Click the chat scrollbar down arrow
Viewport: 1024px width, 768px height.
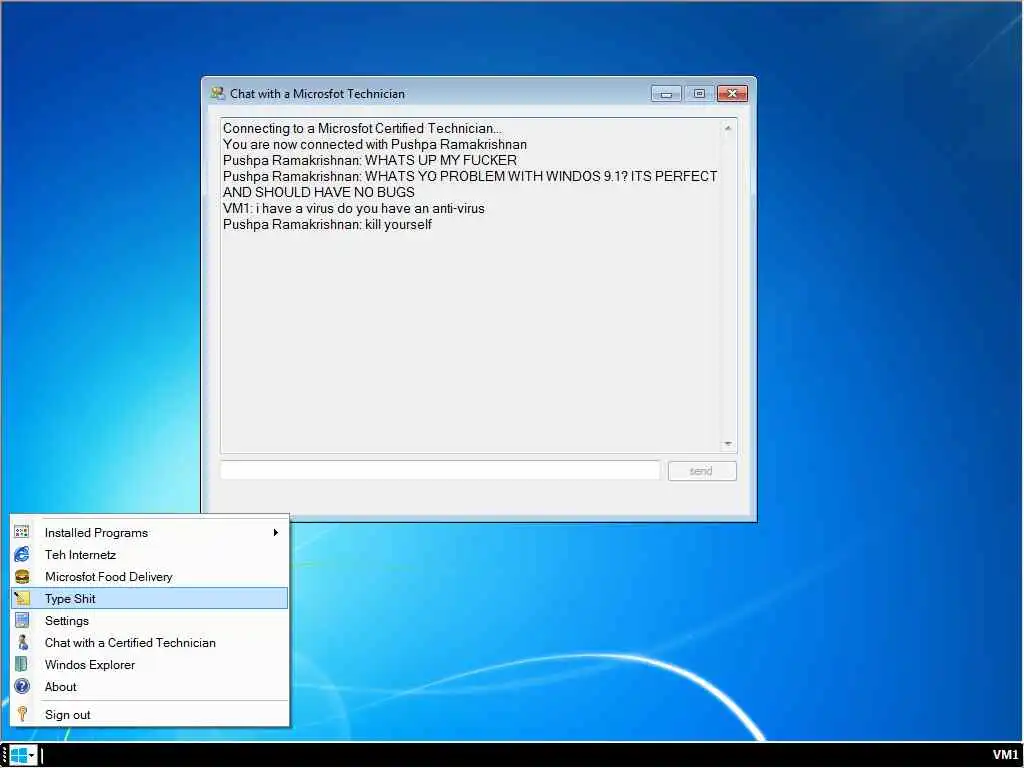click(728, 444)
